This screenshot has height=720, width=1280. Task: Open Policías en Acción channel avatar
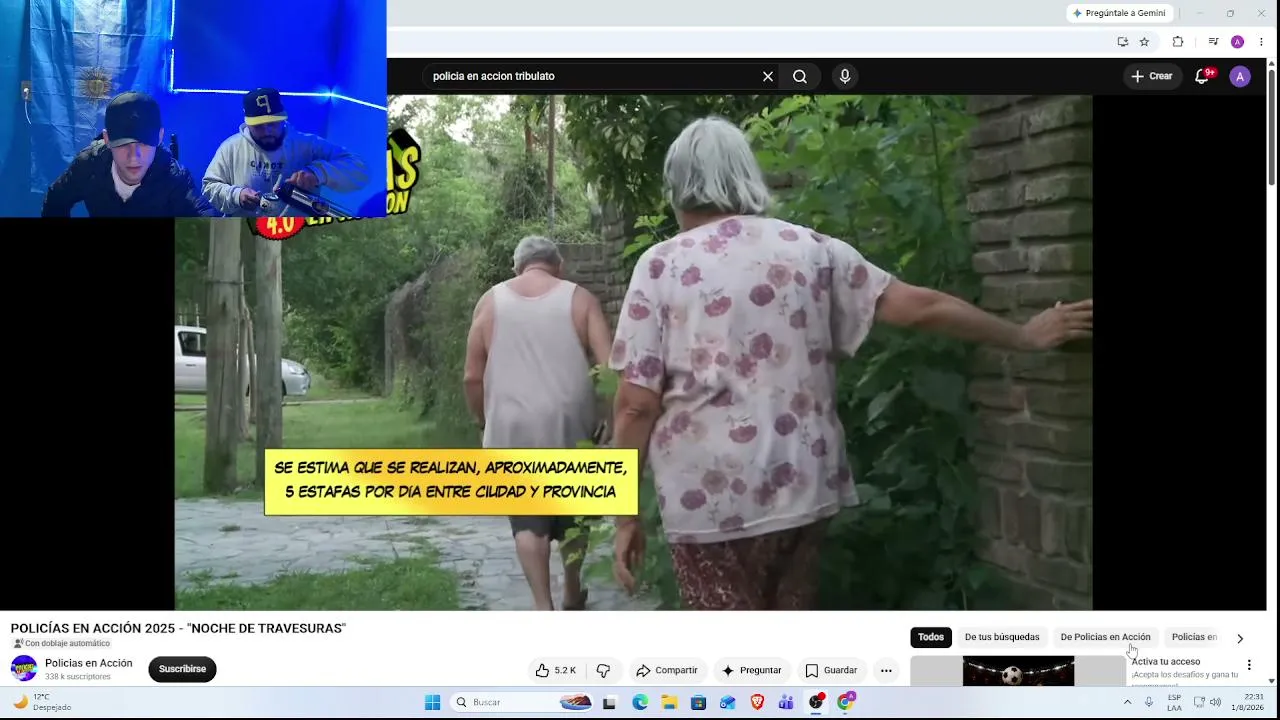(24, 669)
